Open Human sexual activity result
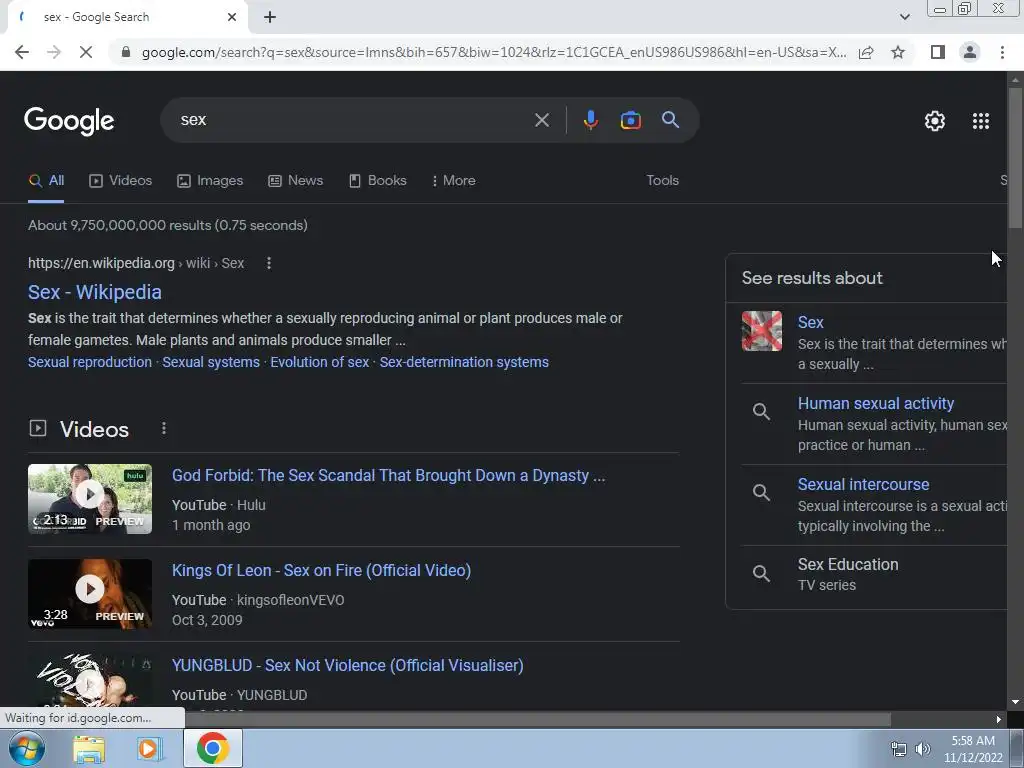This screenshot has width=1024, height=768. pyautogui.click(x=876, y=404)
